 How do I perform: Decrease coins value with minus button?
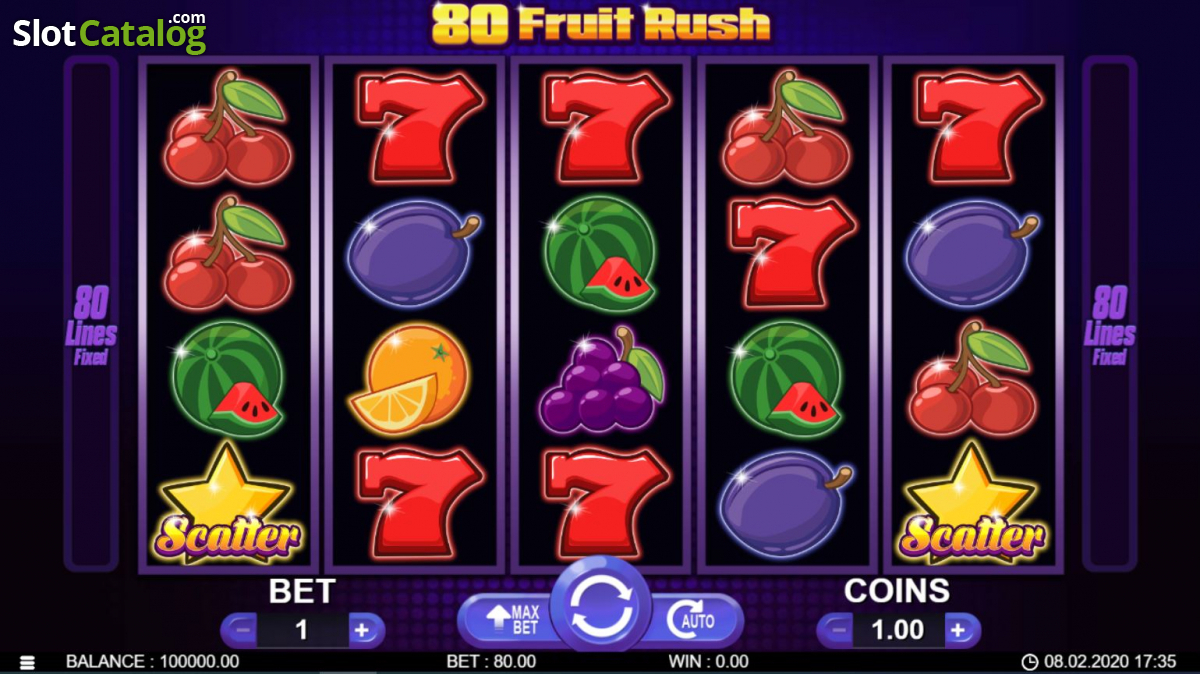(838, 630)
